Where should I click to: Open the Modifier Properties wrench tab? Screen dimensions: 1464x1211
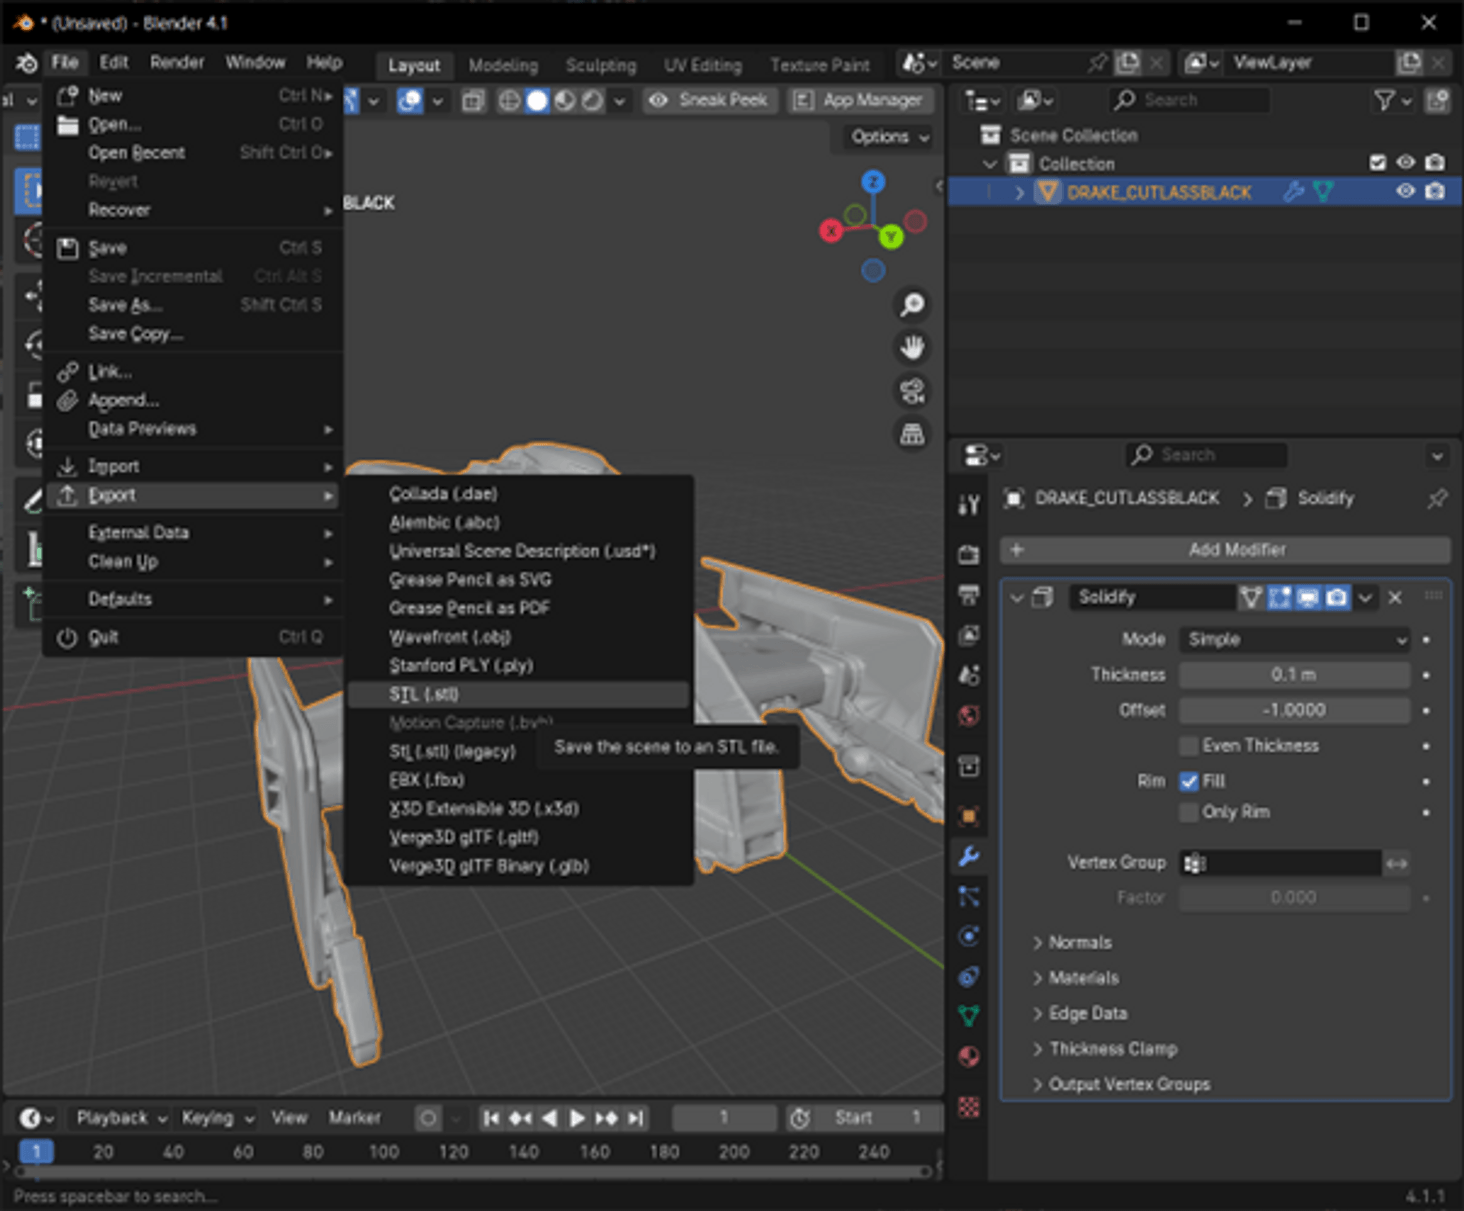(968, 856)
